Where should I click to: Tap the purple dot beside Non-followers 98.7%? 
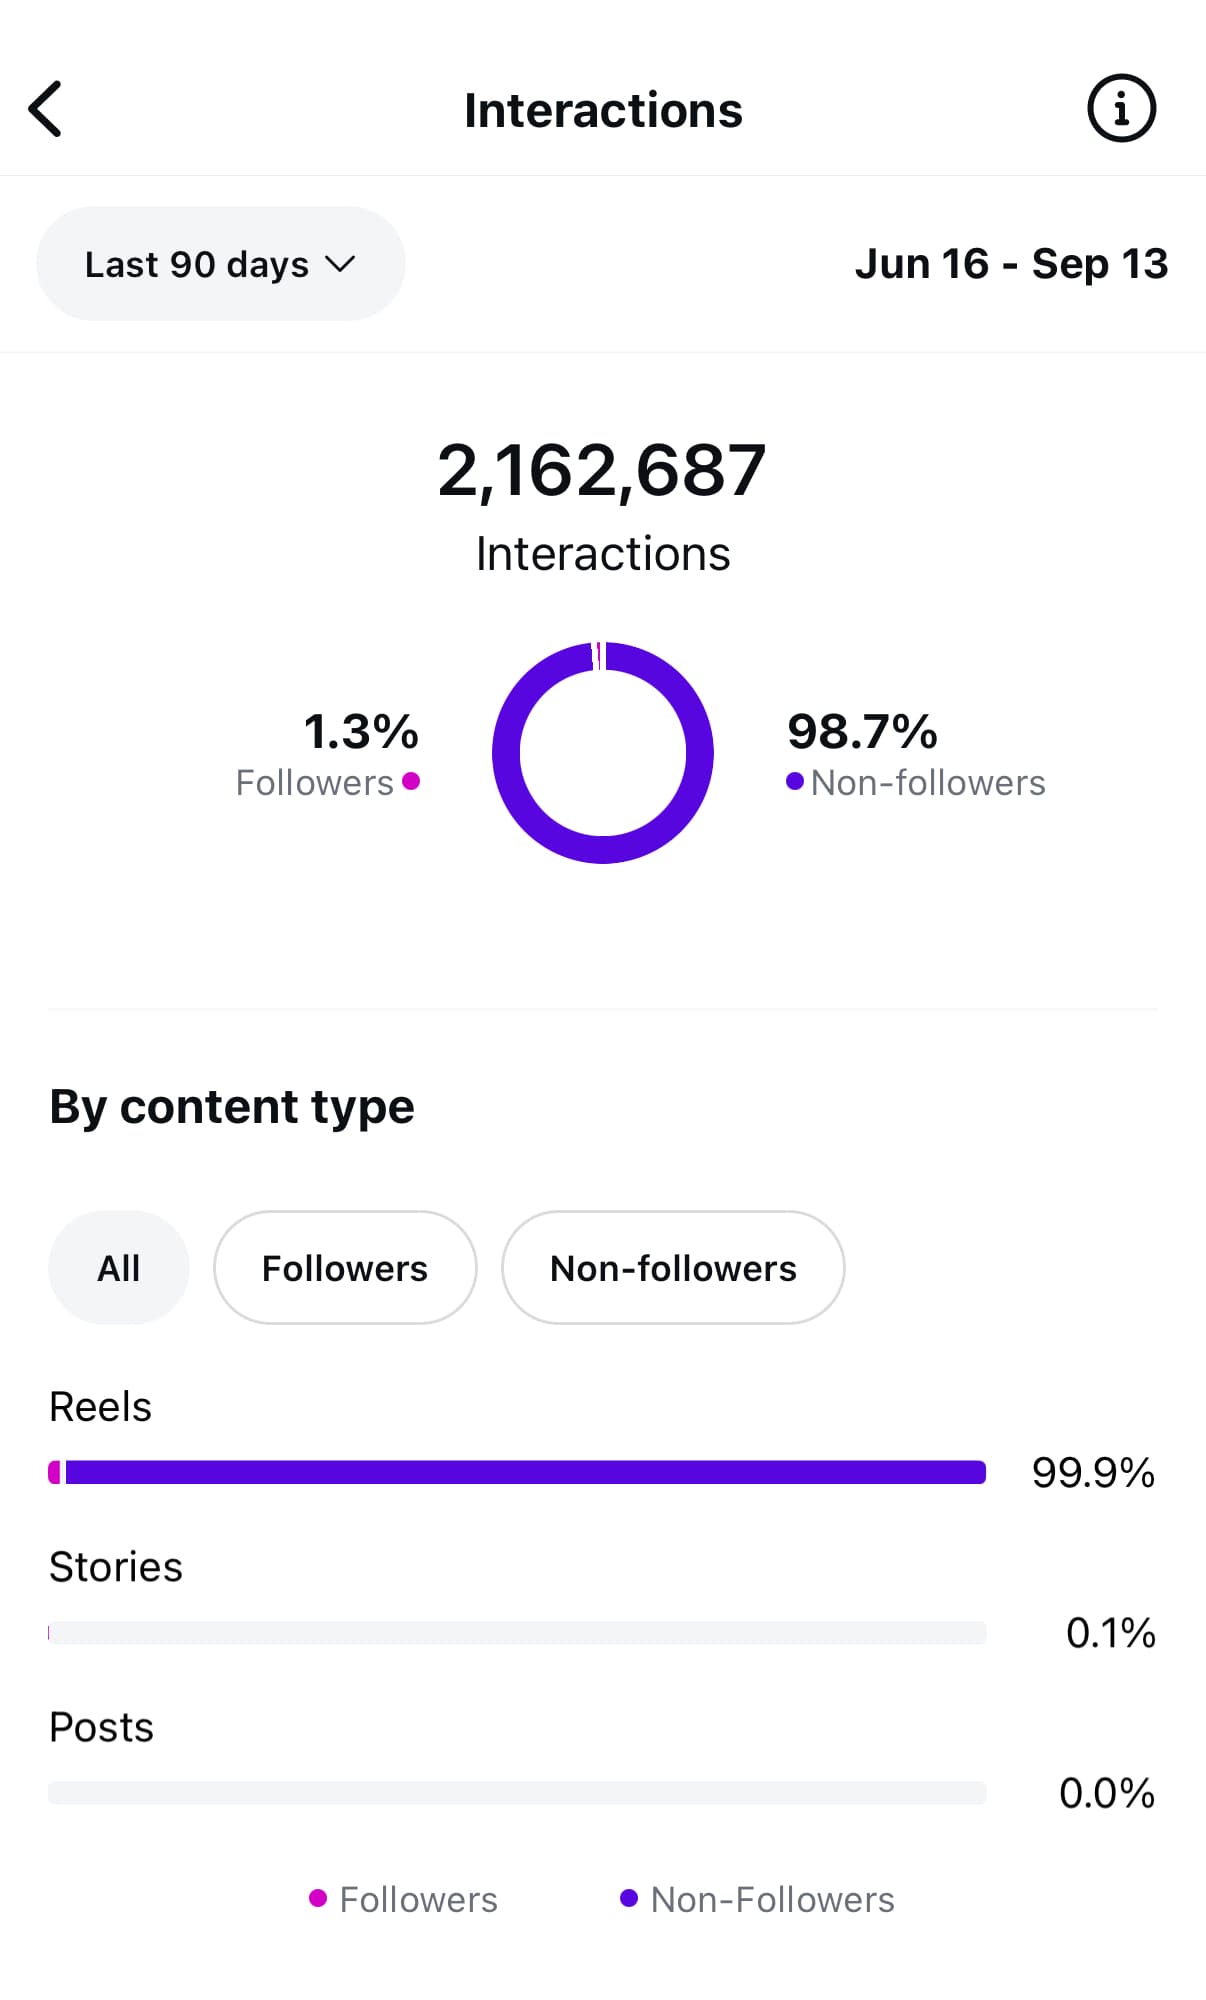coord(795,781)
